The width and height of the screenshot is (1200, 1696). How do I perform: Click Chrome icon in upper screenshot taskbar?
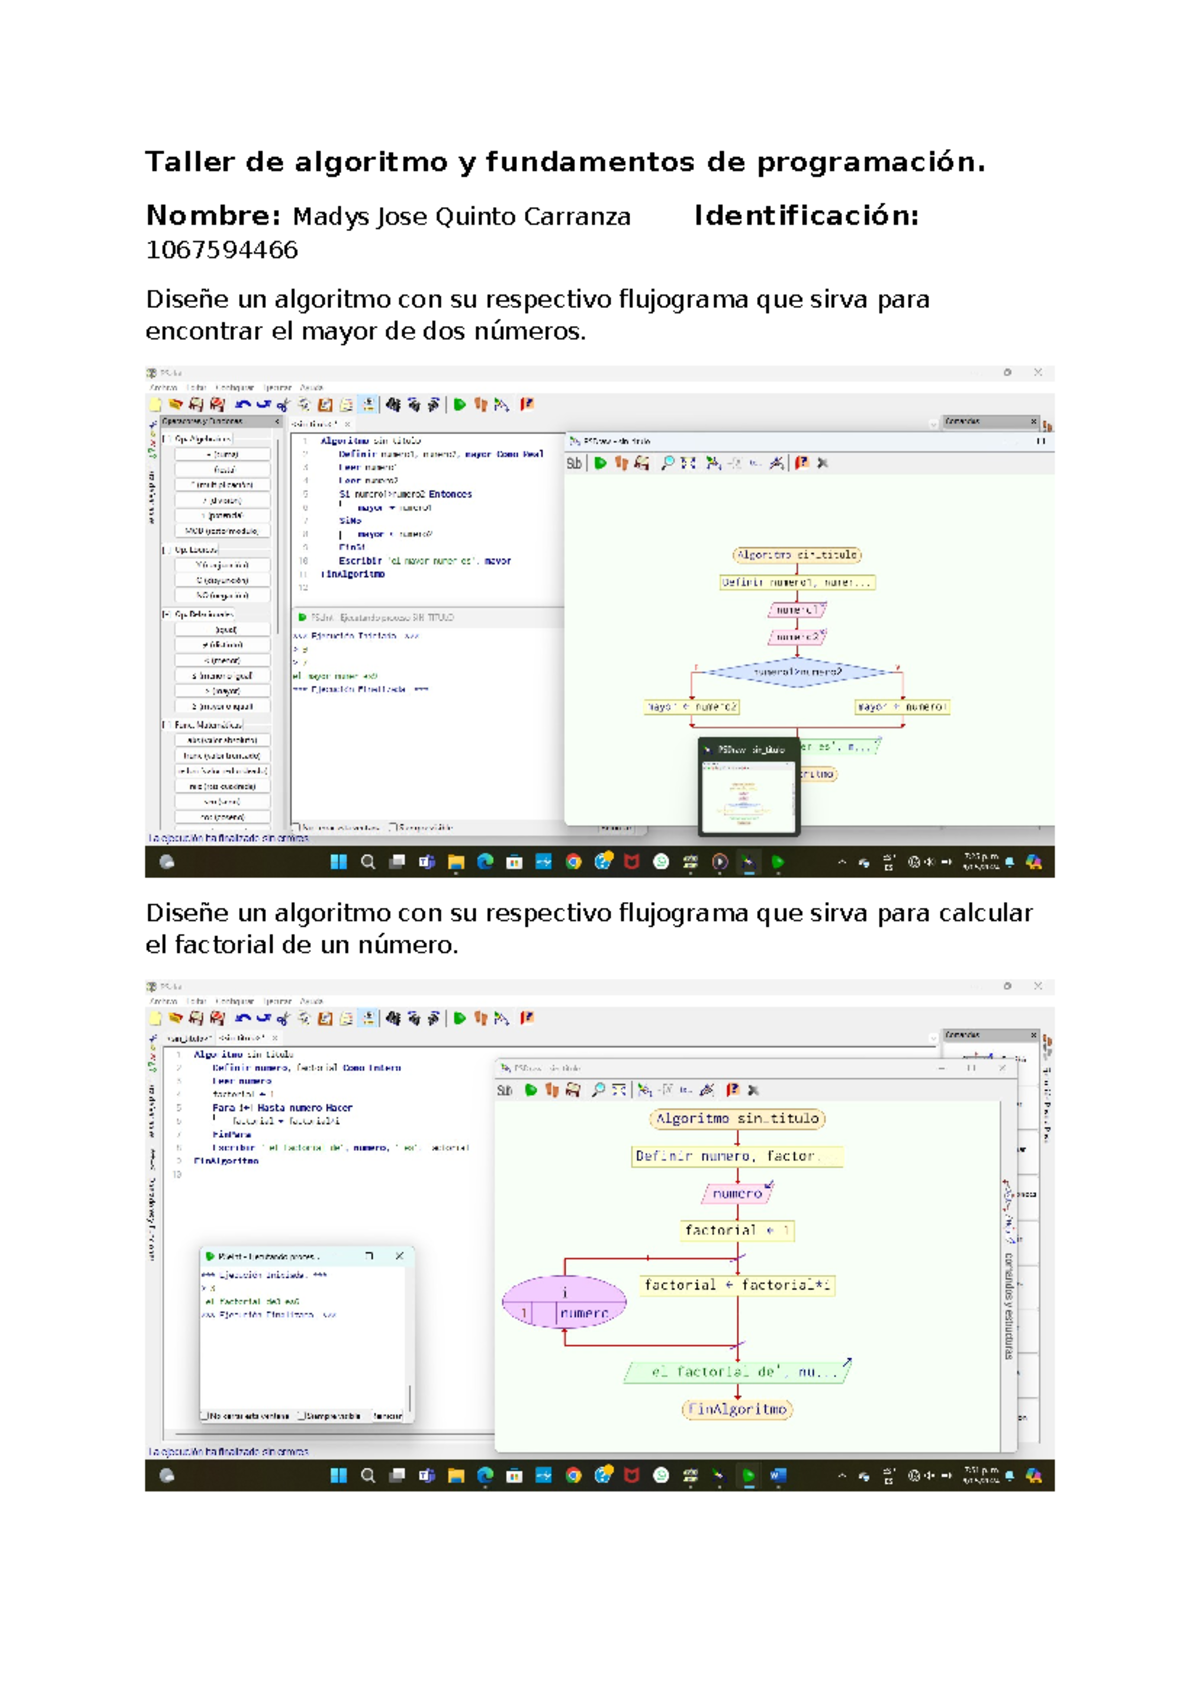[x=573, y=862]
